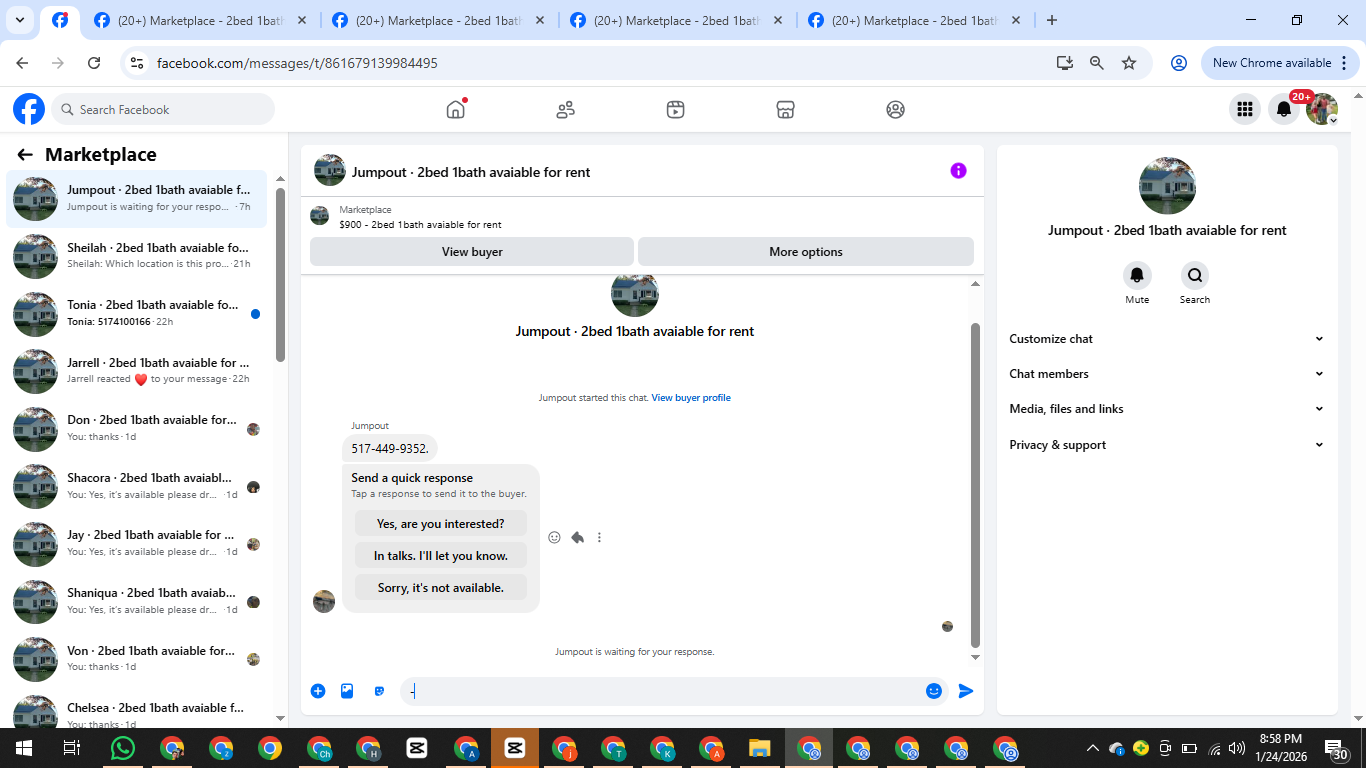Open Chrome zoom magnifier icon in address bar

pyautogui.click(x=1097, y=63)
